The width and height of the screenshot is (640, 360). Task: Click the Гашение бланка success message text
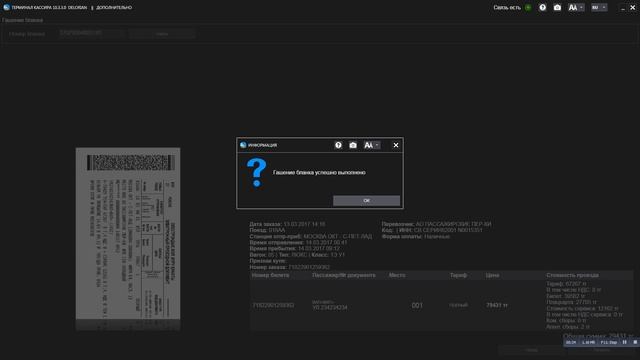pos(319,173)
